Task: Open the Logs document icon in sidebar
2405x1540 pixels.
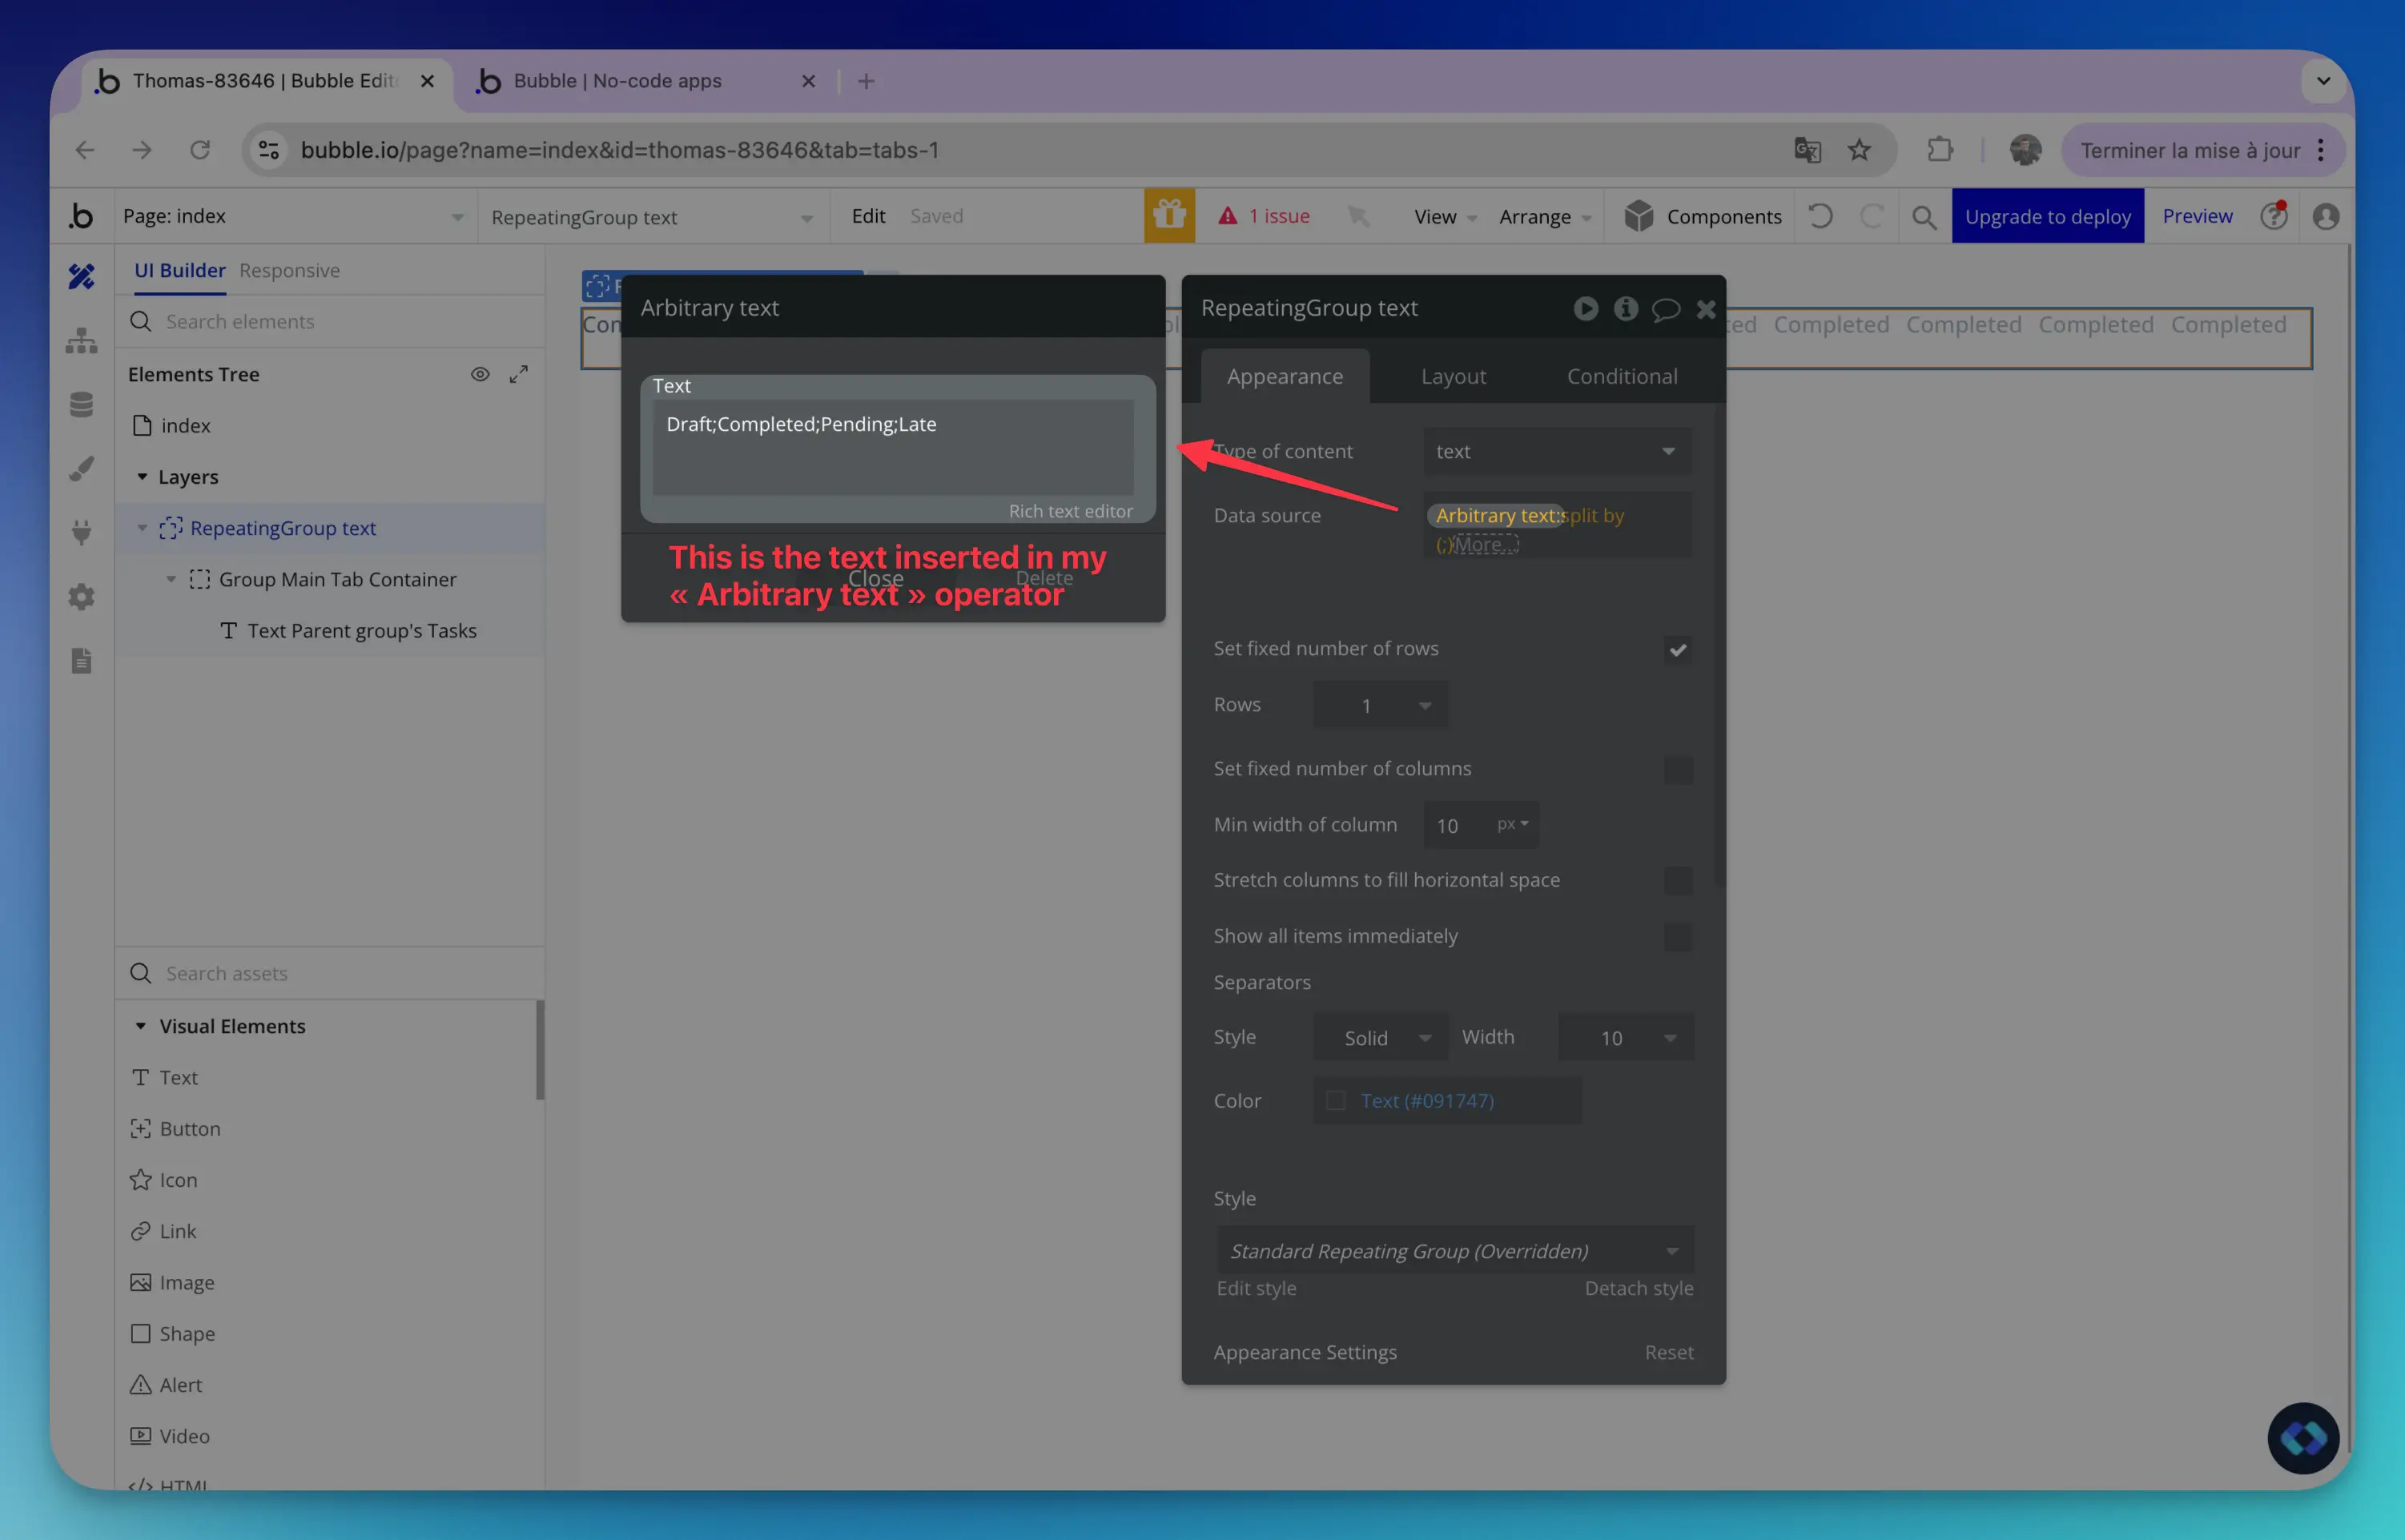Action: pyautogui.click(x=81, y=661)
